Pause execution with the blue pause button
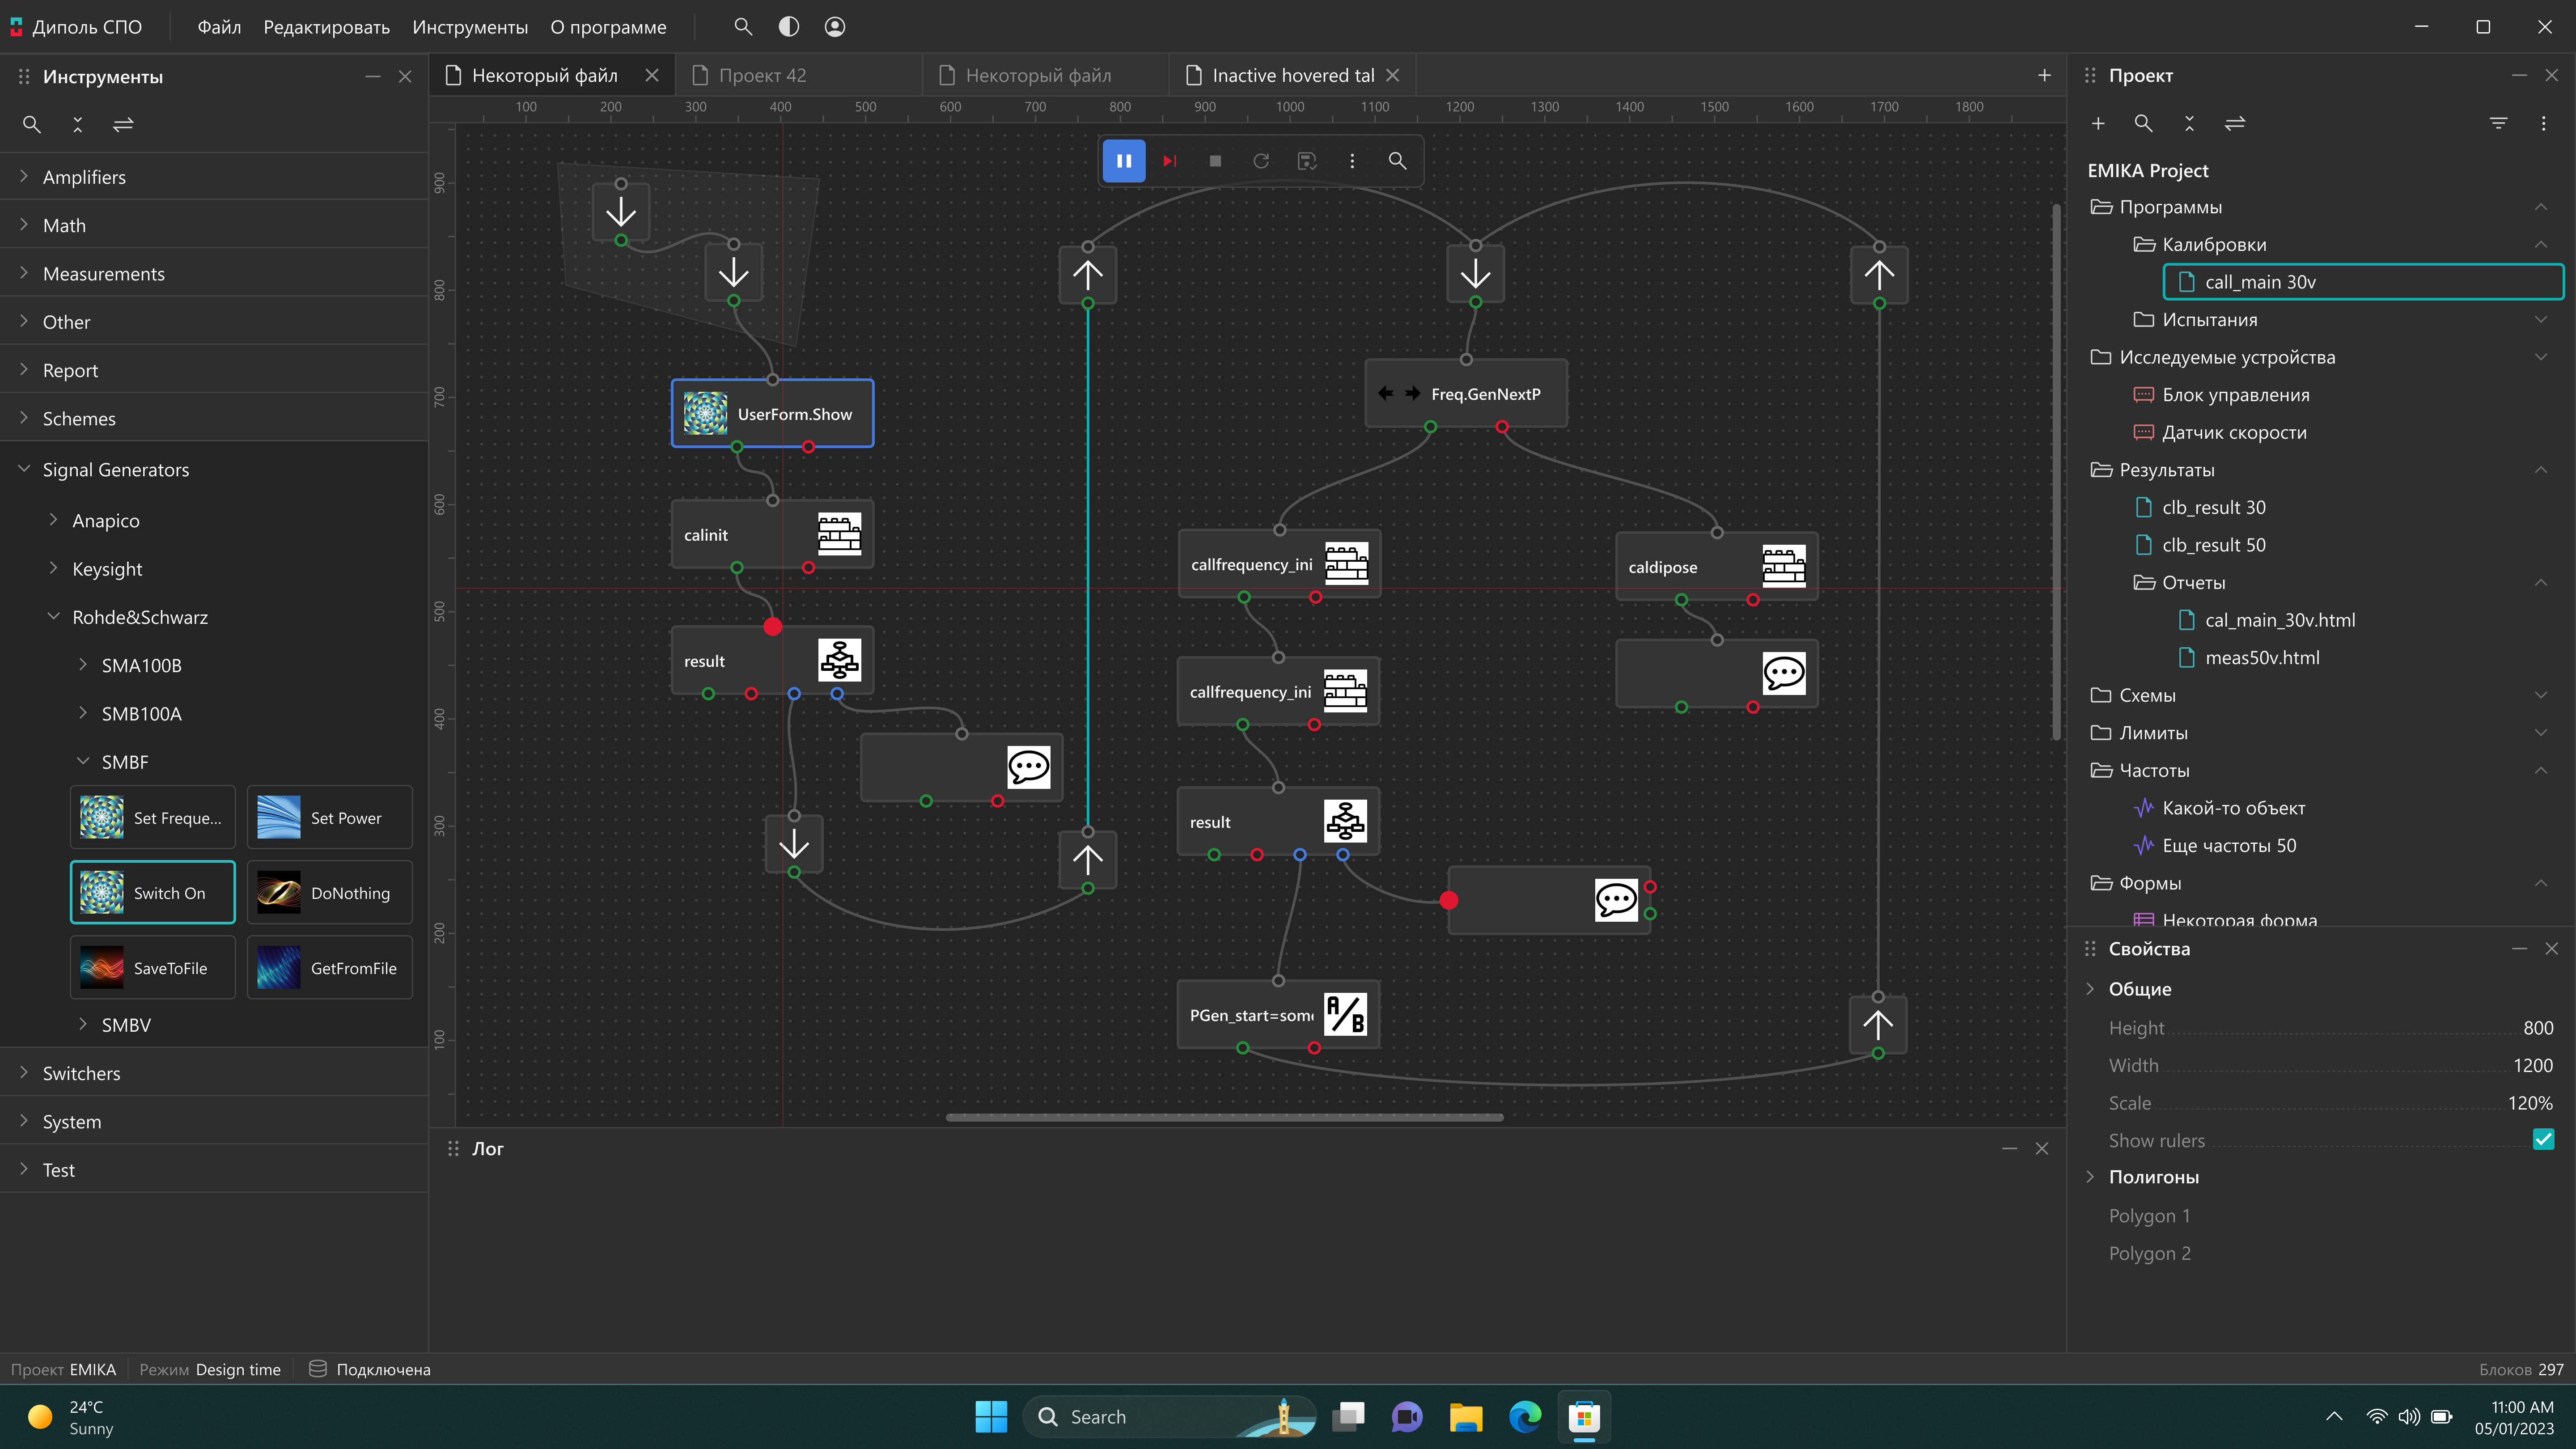Image resolution: width=2576 pixels, height=1449 pixels. pos(1124,161)
